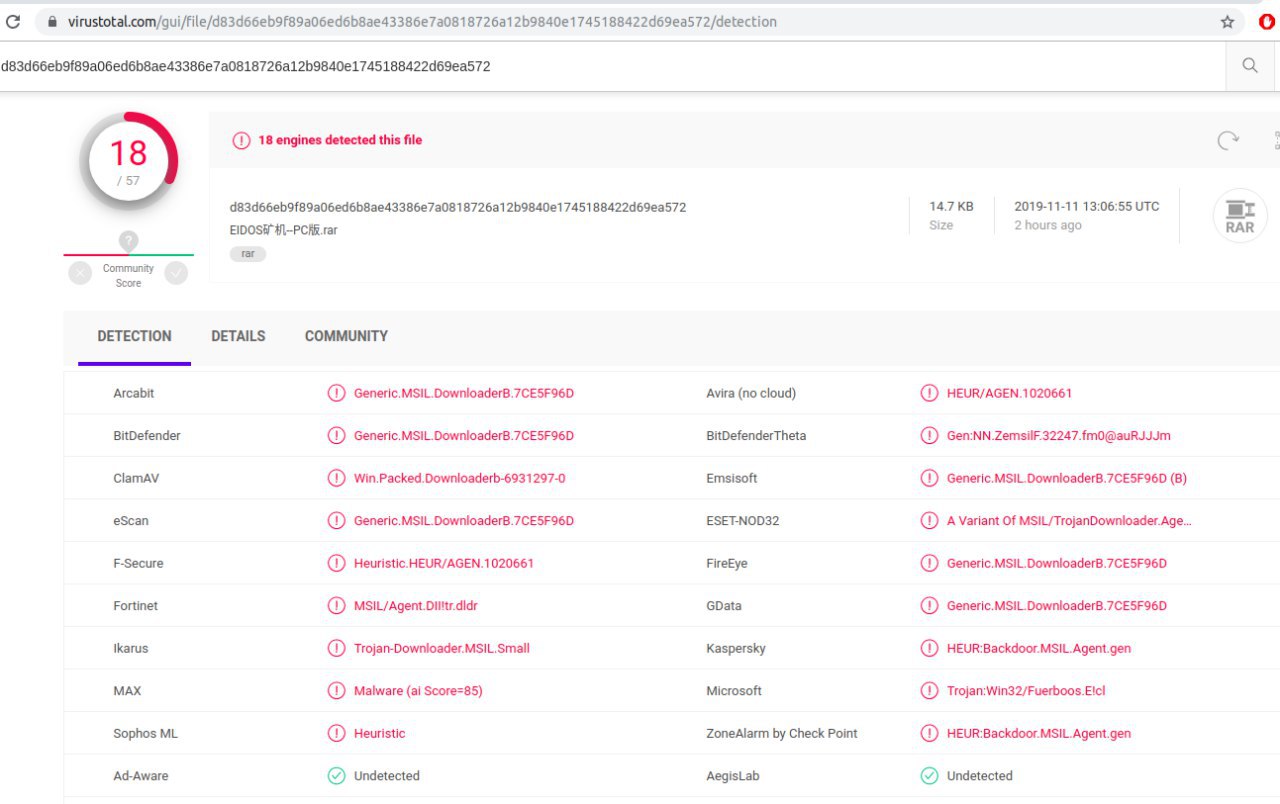Click the browser address bar URL
Image resolution: width=1280 pixels, height=804 pixels.
[x=422, y=21]
